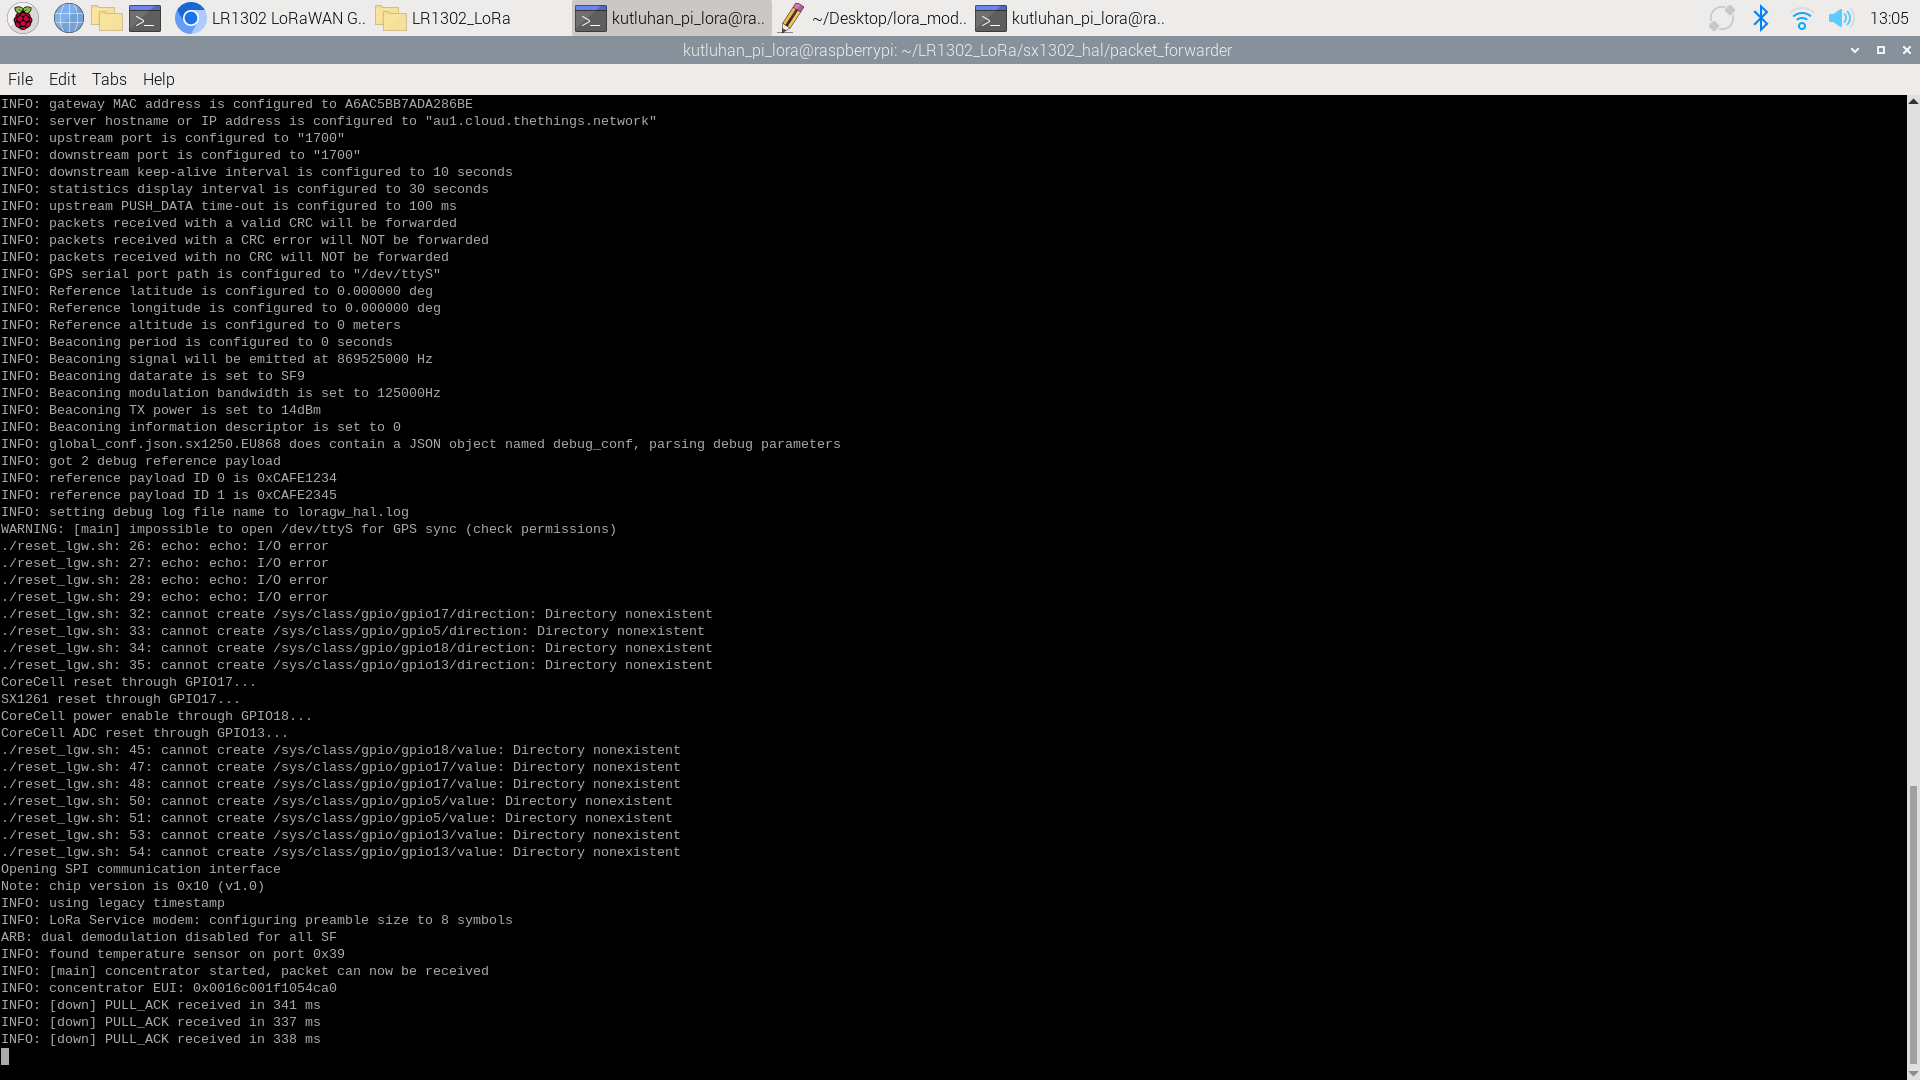Click the volume speaker icon
1920x1080 pixels.
(x=1840, y=18)
